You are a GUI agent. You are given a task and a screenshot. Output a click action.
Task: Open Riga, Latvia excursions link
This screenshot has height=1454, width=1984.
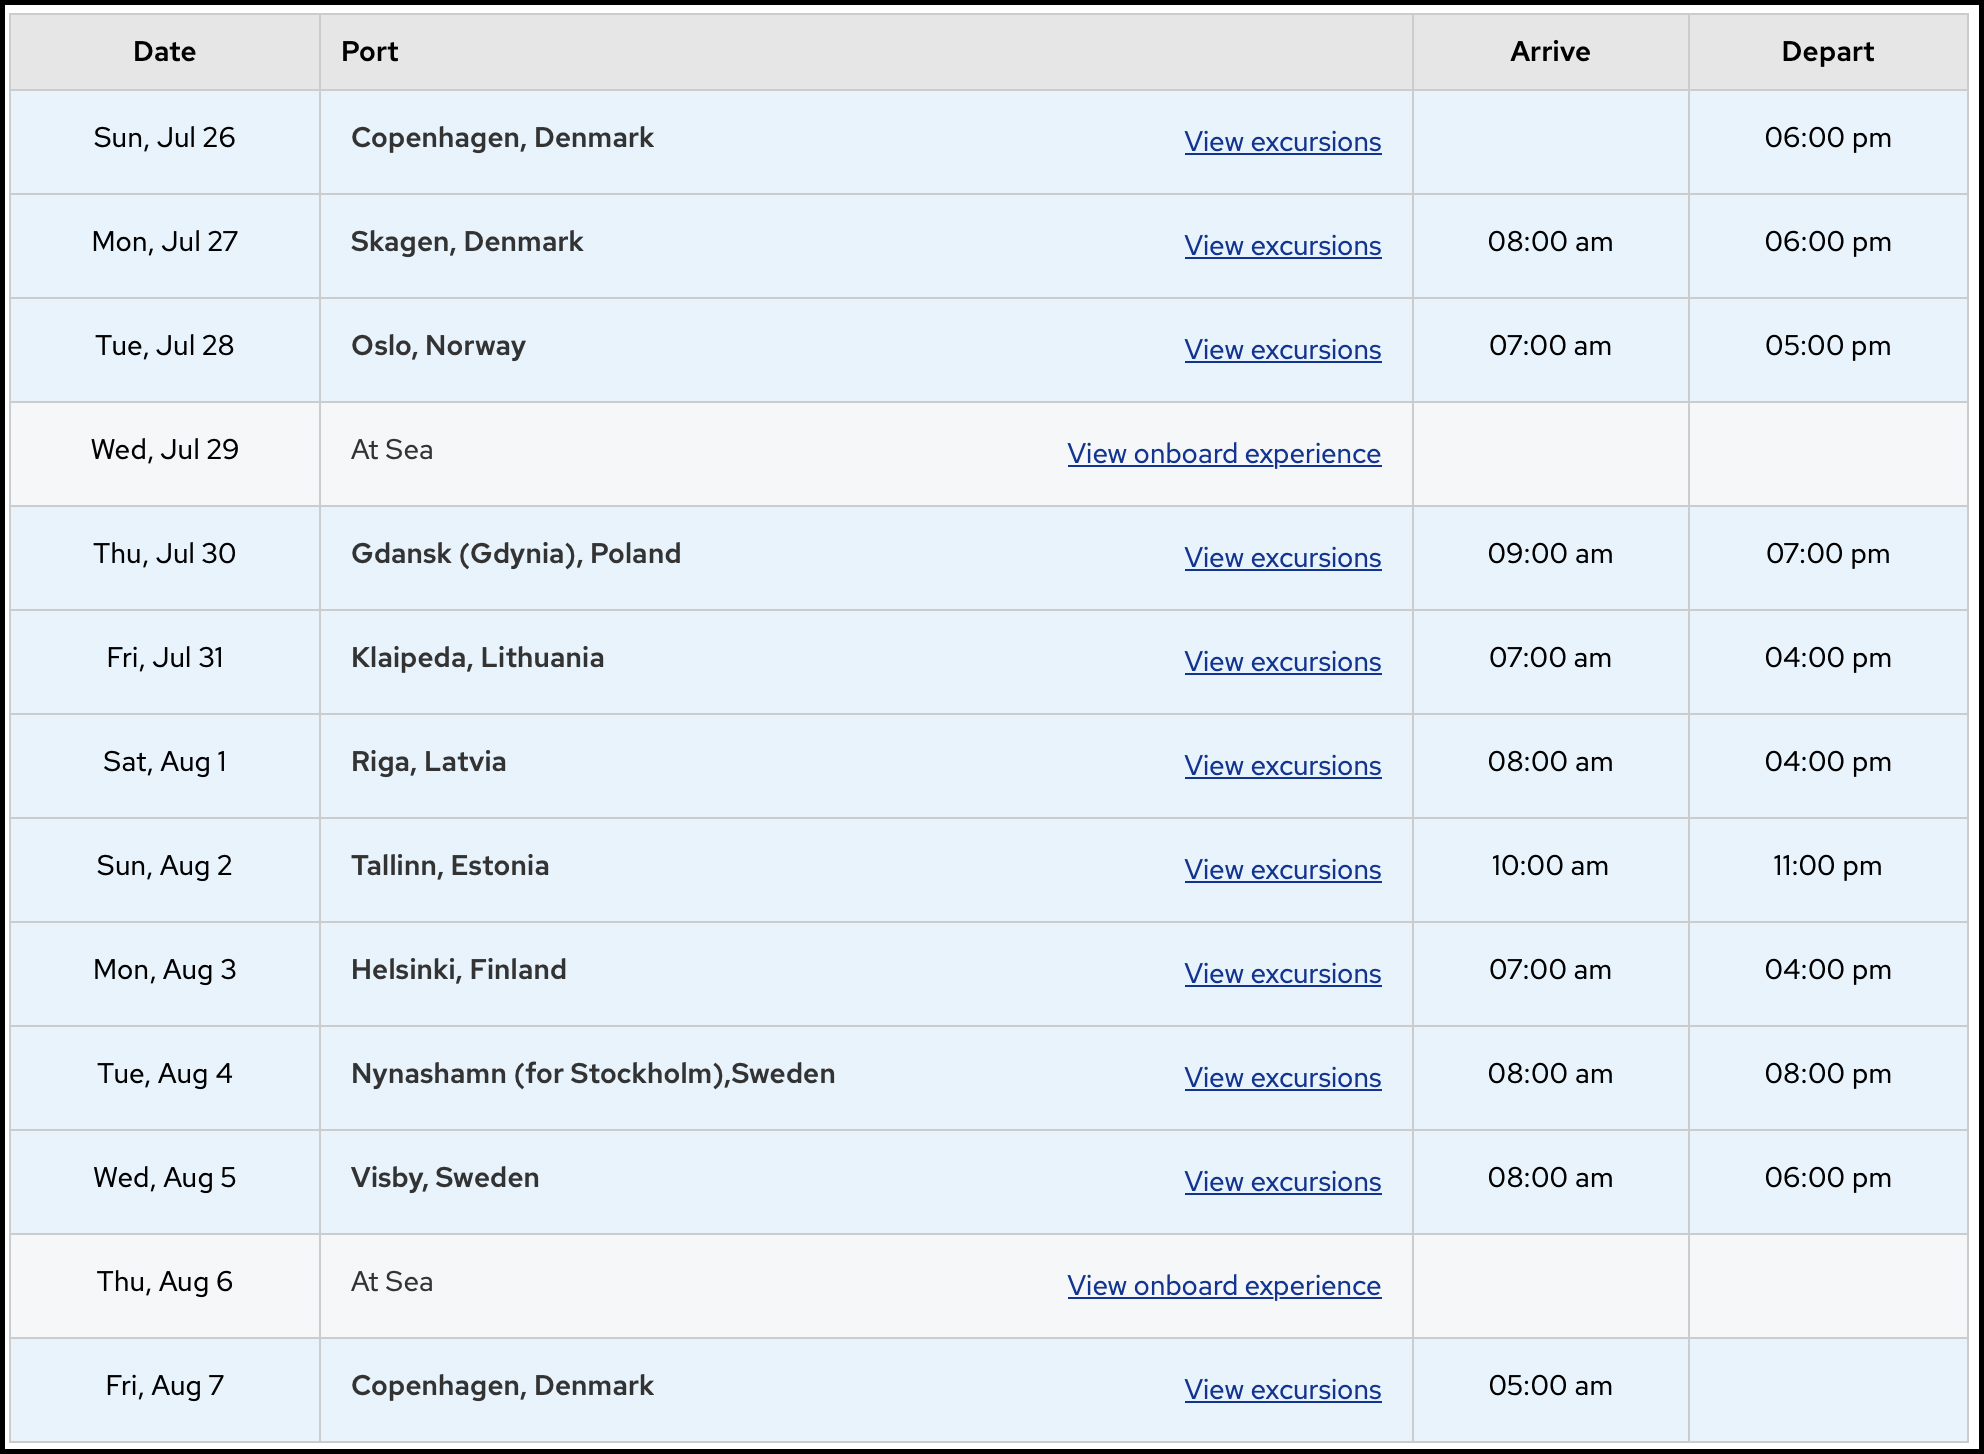1282,766
